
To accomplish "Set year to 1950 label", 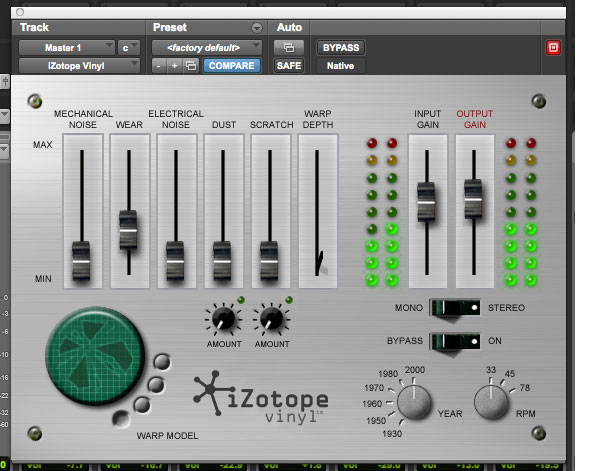I will tap(376, 420).
